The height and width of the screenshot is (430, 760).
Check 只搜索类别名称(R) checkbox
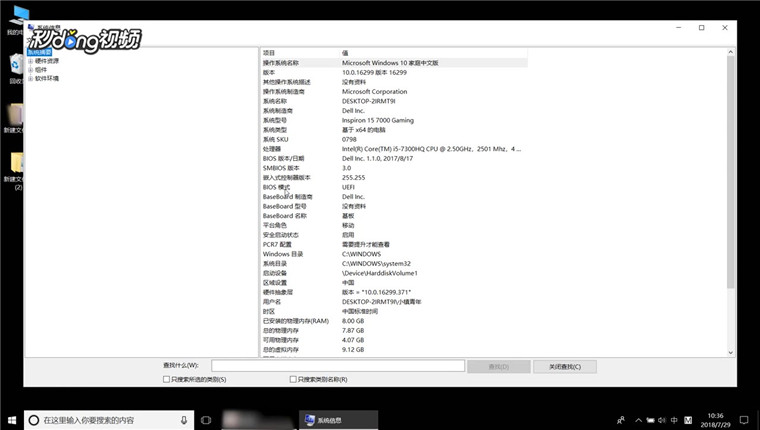point(293,380)
